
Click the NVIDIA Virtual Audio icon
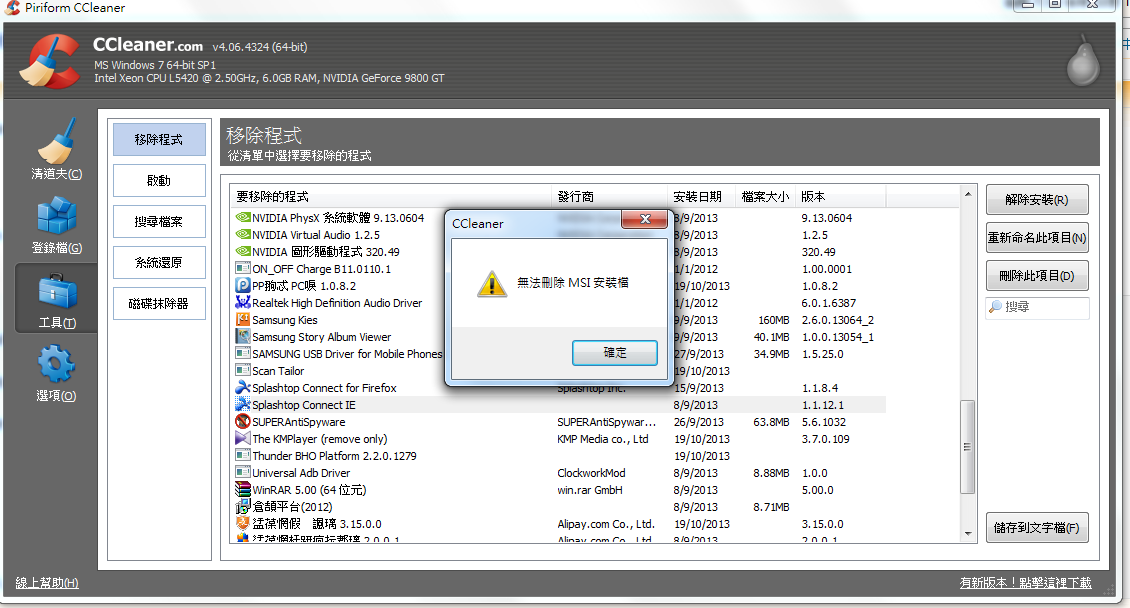[x=243, y=235]
